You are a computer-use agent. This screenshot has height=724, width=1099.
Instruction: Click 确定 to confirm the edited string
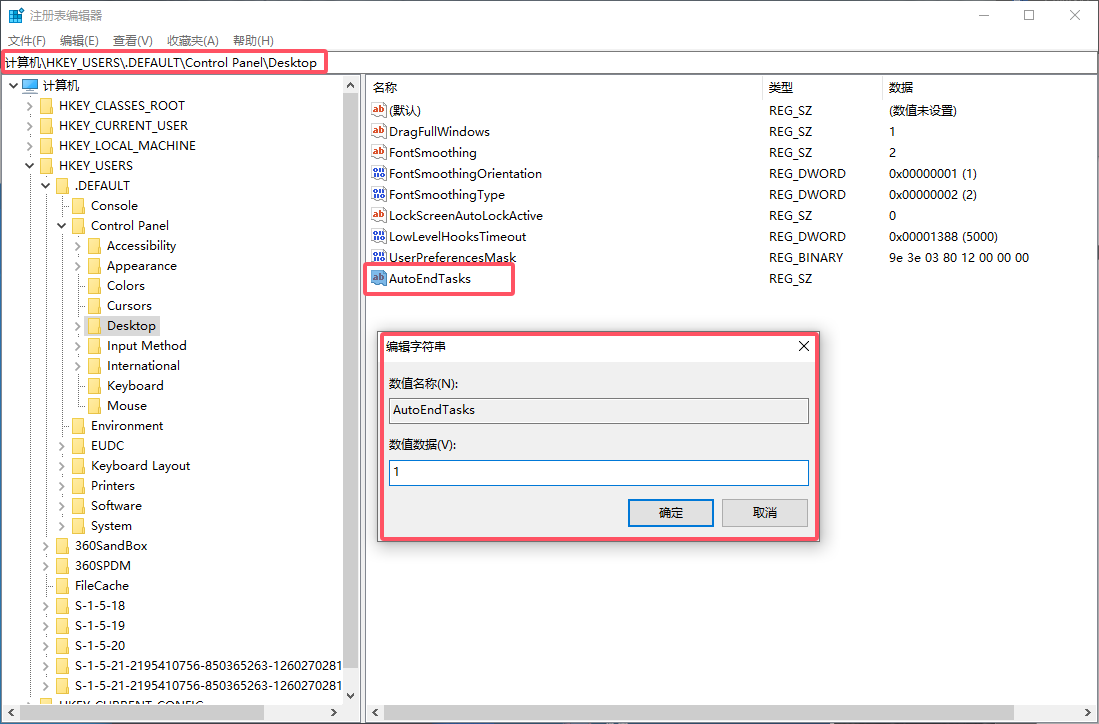tap(670, 512)
